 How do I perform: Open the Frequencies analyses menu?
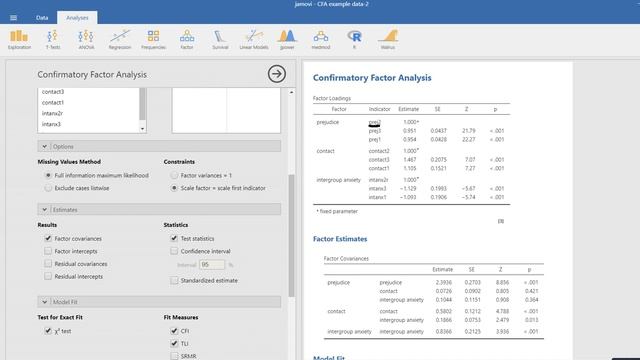pos(153,40)
